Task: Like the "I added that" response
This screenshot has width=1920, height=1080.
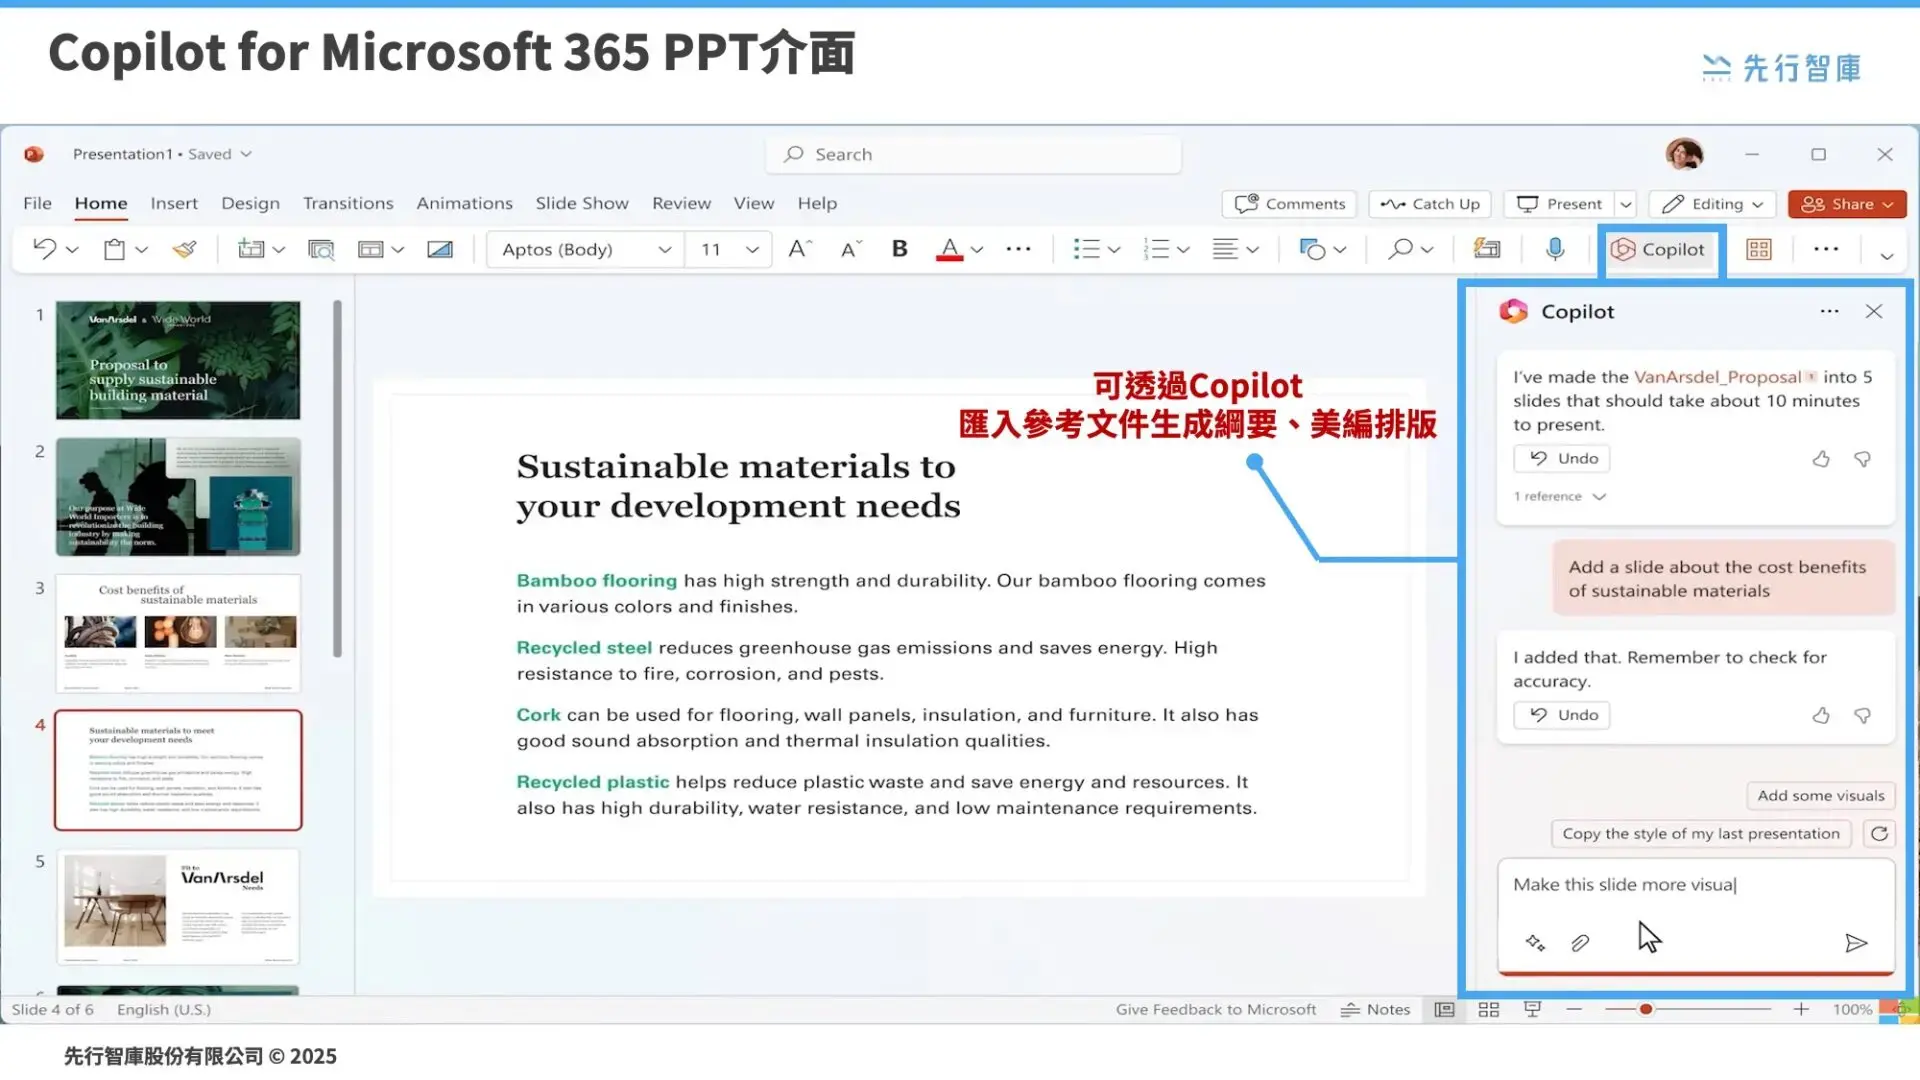Action: pyautogui.click(x=1821, y=715)
